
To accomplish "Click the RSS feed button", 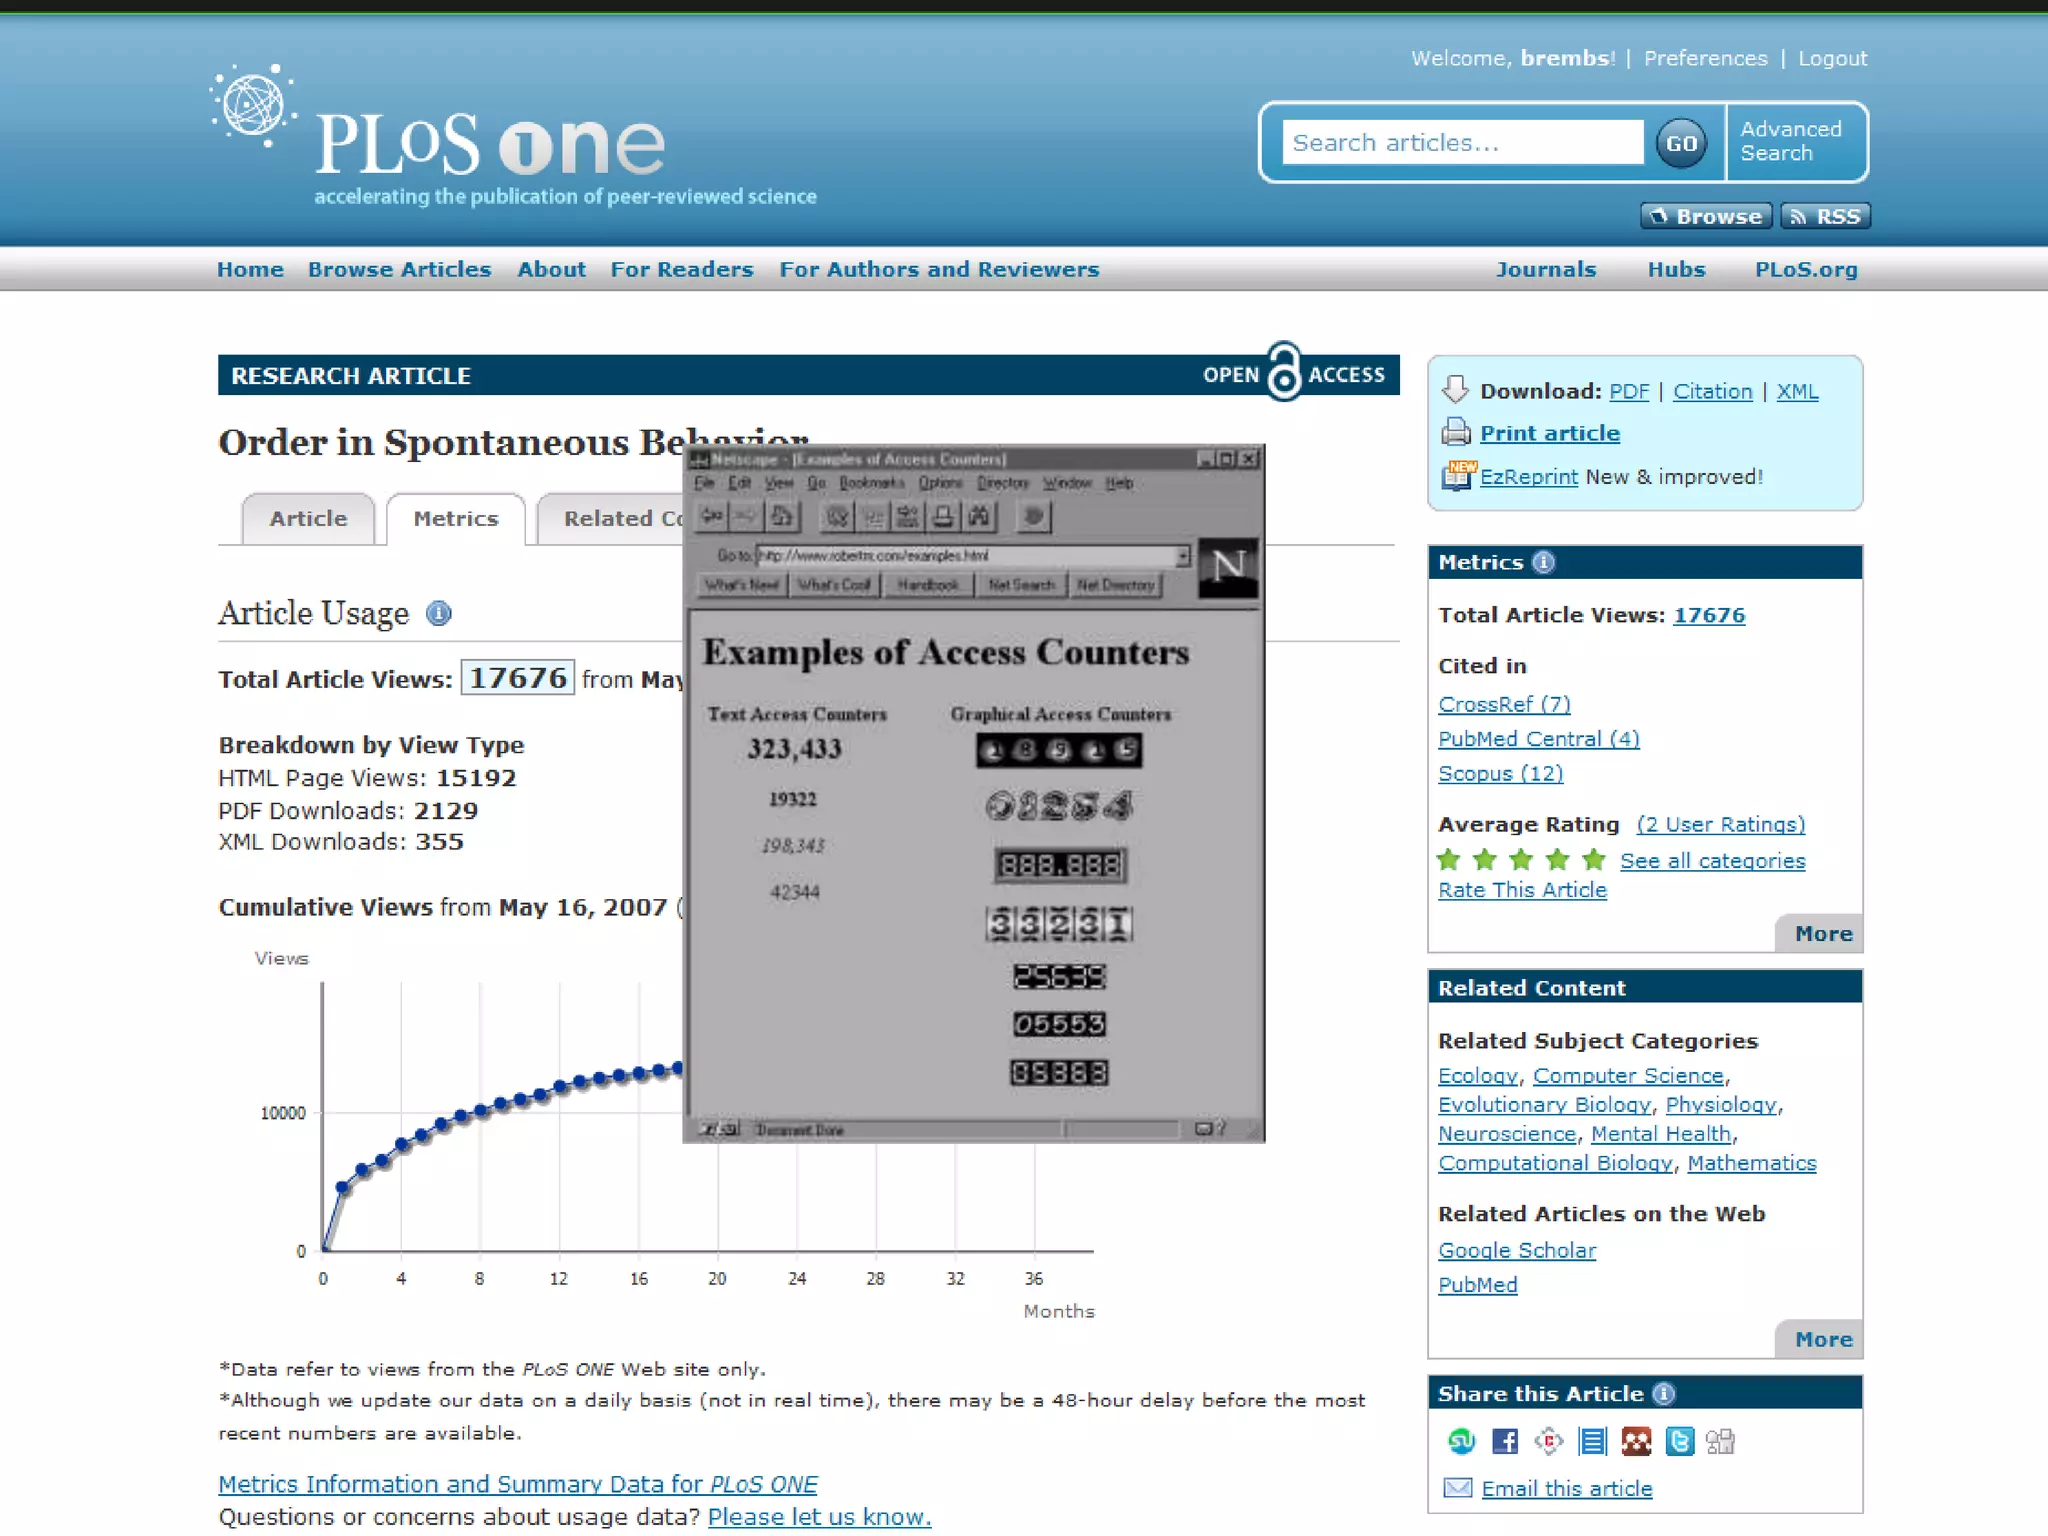I will [x=1825, y=216].
